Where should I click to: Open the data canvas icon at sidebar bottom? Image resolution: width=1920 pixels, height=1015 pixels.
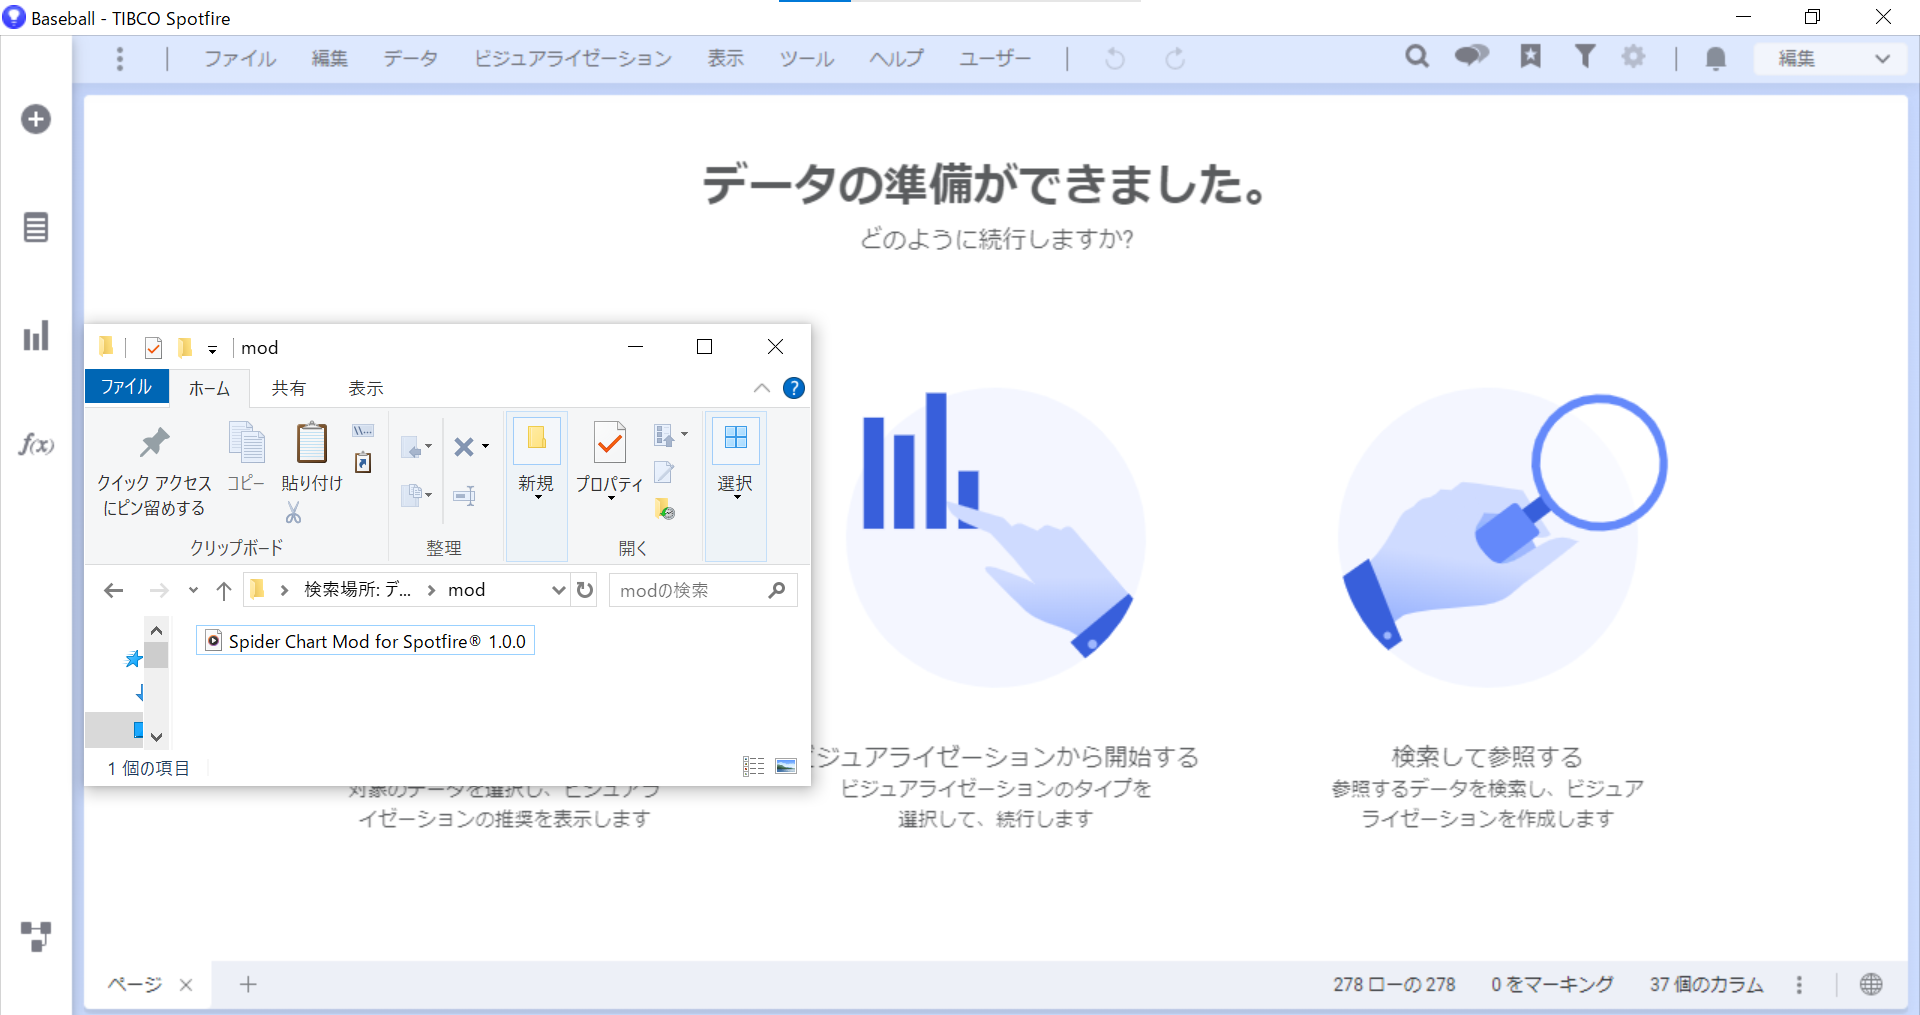36,936
